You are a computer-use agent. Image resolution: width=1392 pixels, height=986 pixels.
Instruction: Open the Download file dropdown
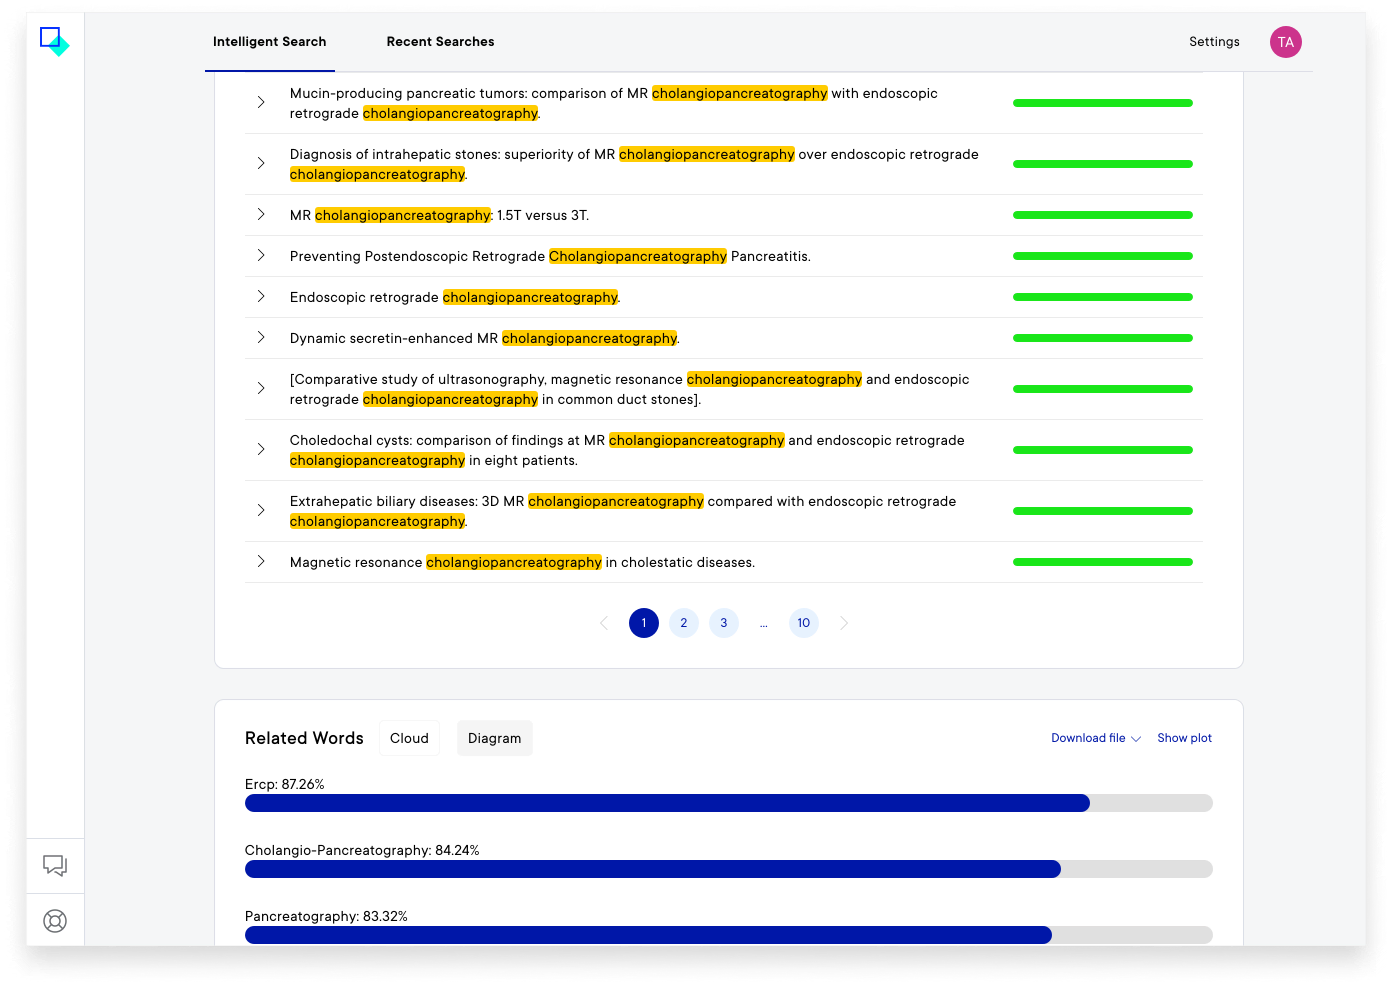point(1095,738)
